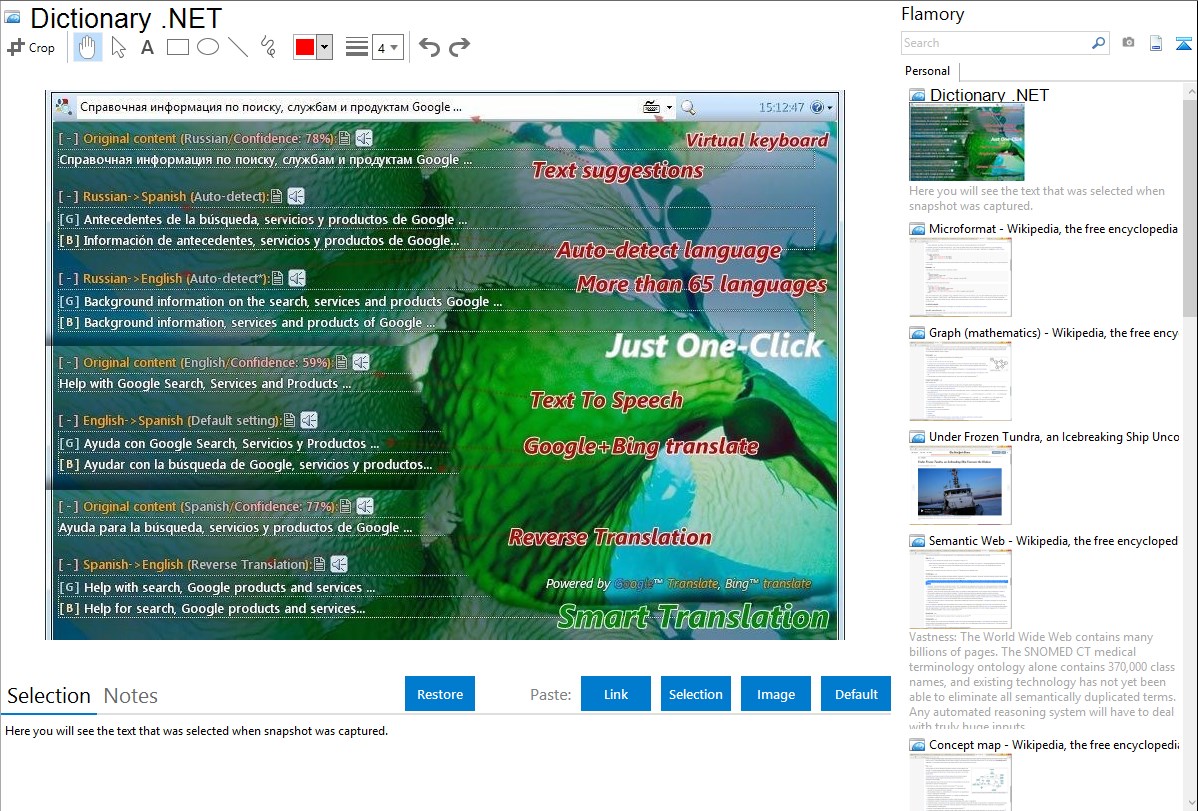The image size is (1198, 811).
Task: Select the Crop tool
Action: click(31, 47)
